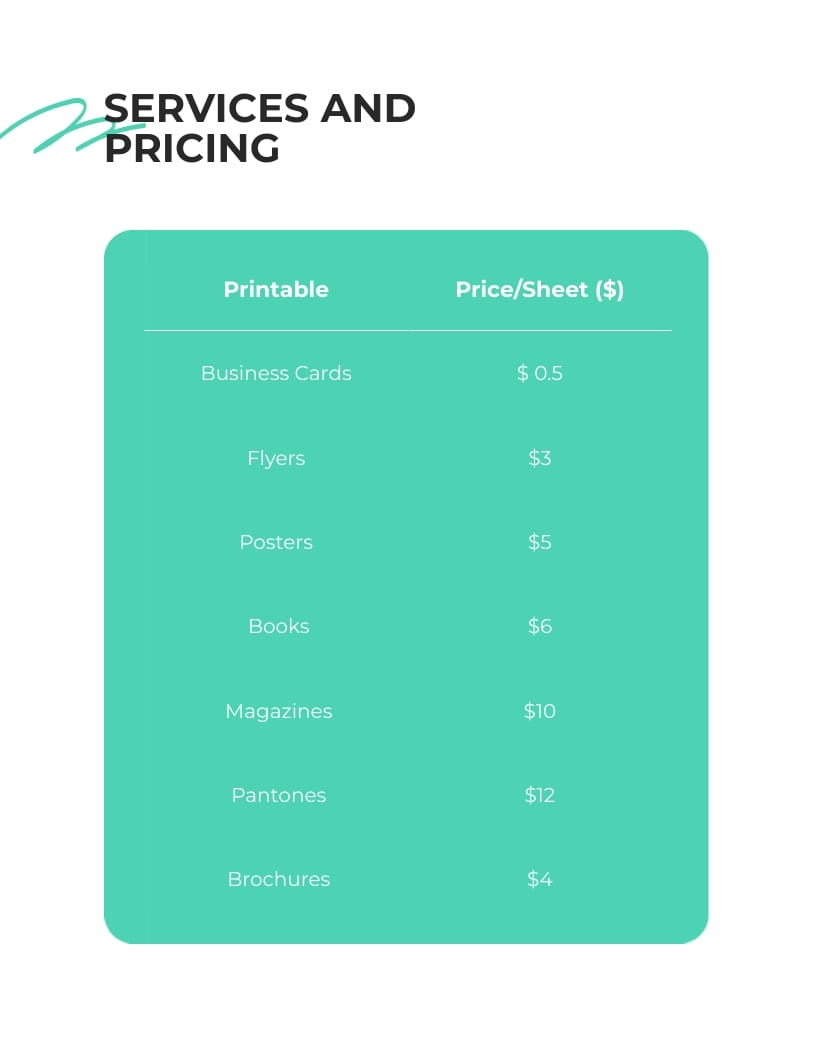816x1056 pixels.
Task: Click the $3 price value
Action: click(540, 458)
